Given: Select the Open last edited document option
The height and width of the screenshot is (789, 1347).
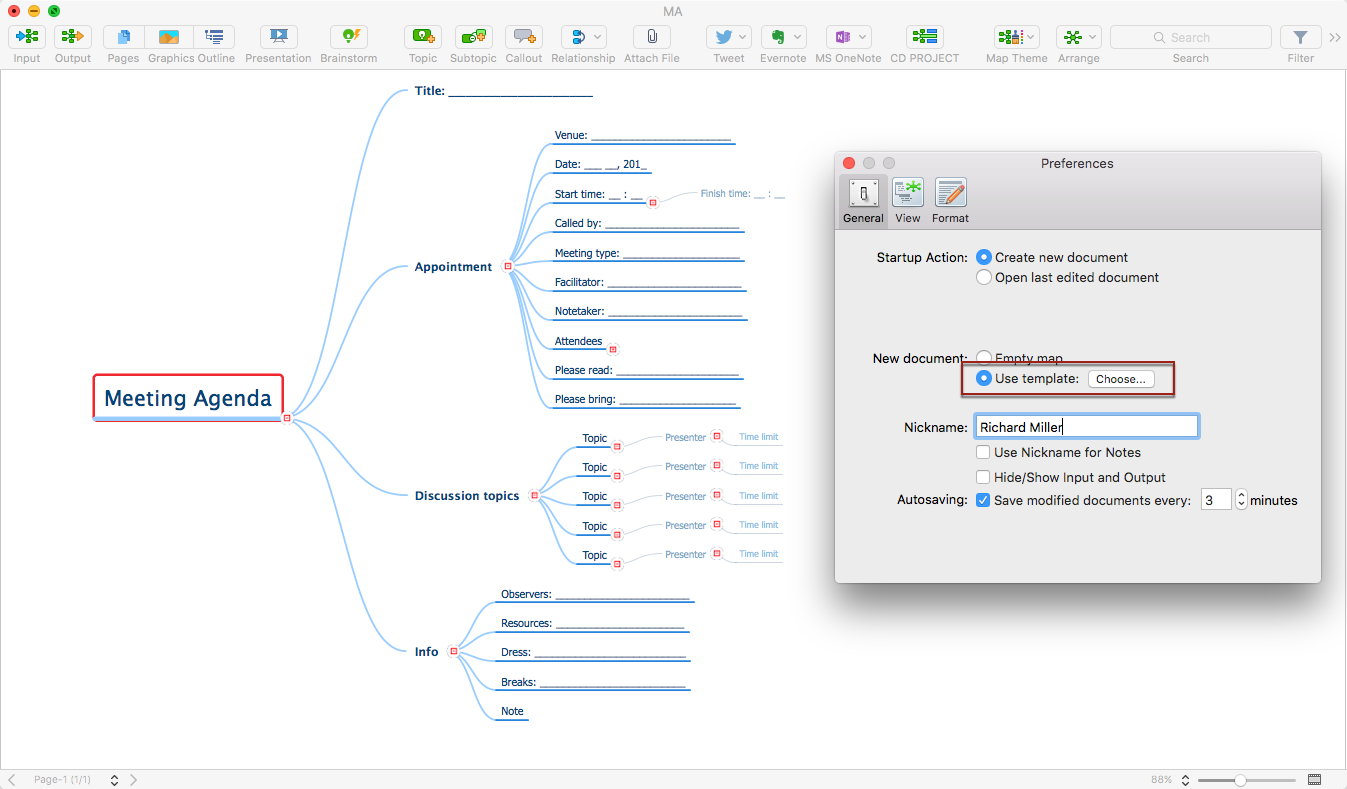Looking at the screenshot, I should coord(984,278).
